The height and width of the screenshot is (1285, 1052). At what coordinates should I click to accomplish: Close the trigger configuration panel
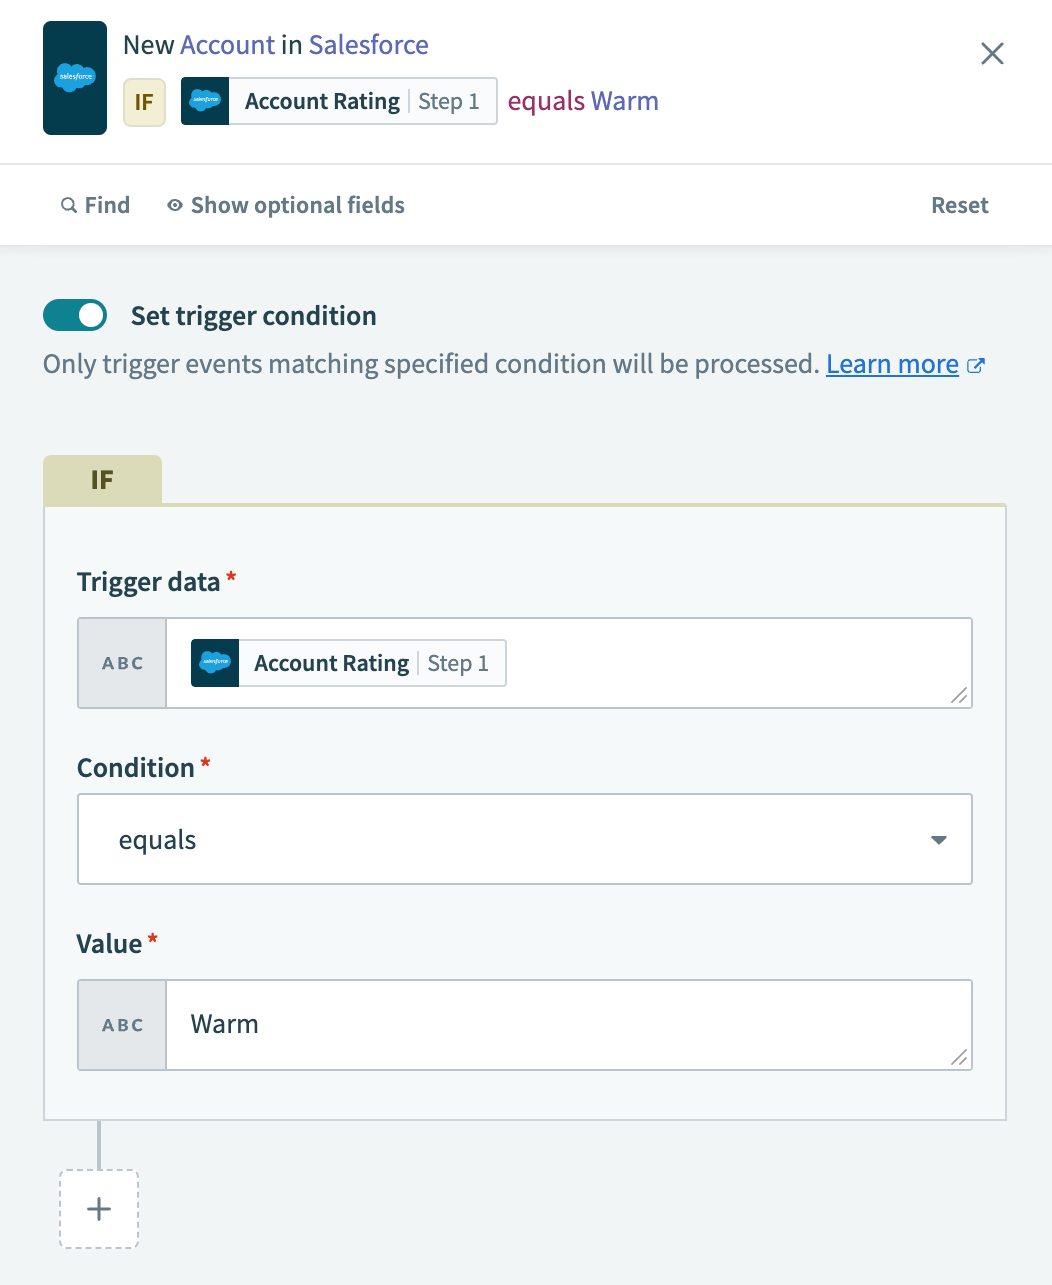[x=992, y=53]
